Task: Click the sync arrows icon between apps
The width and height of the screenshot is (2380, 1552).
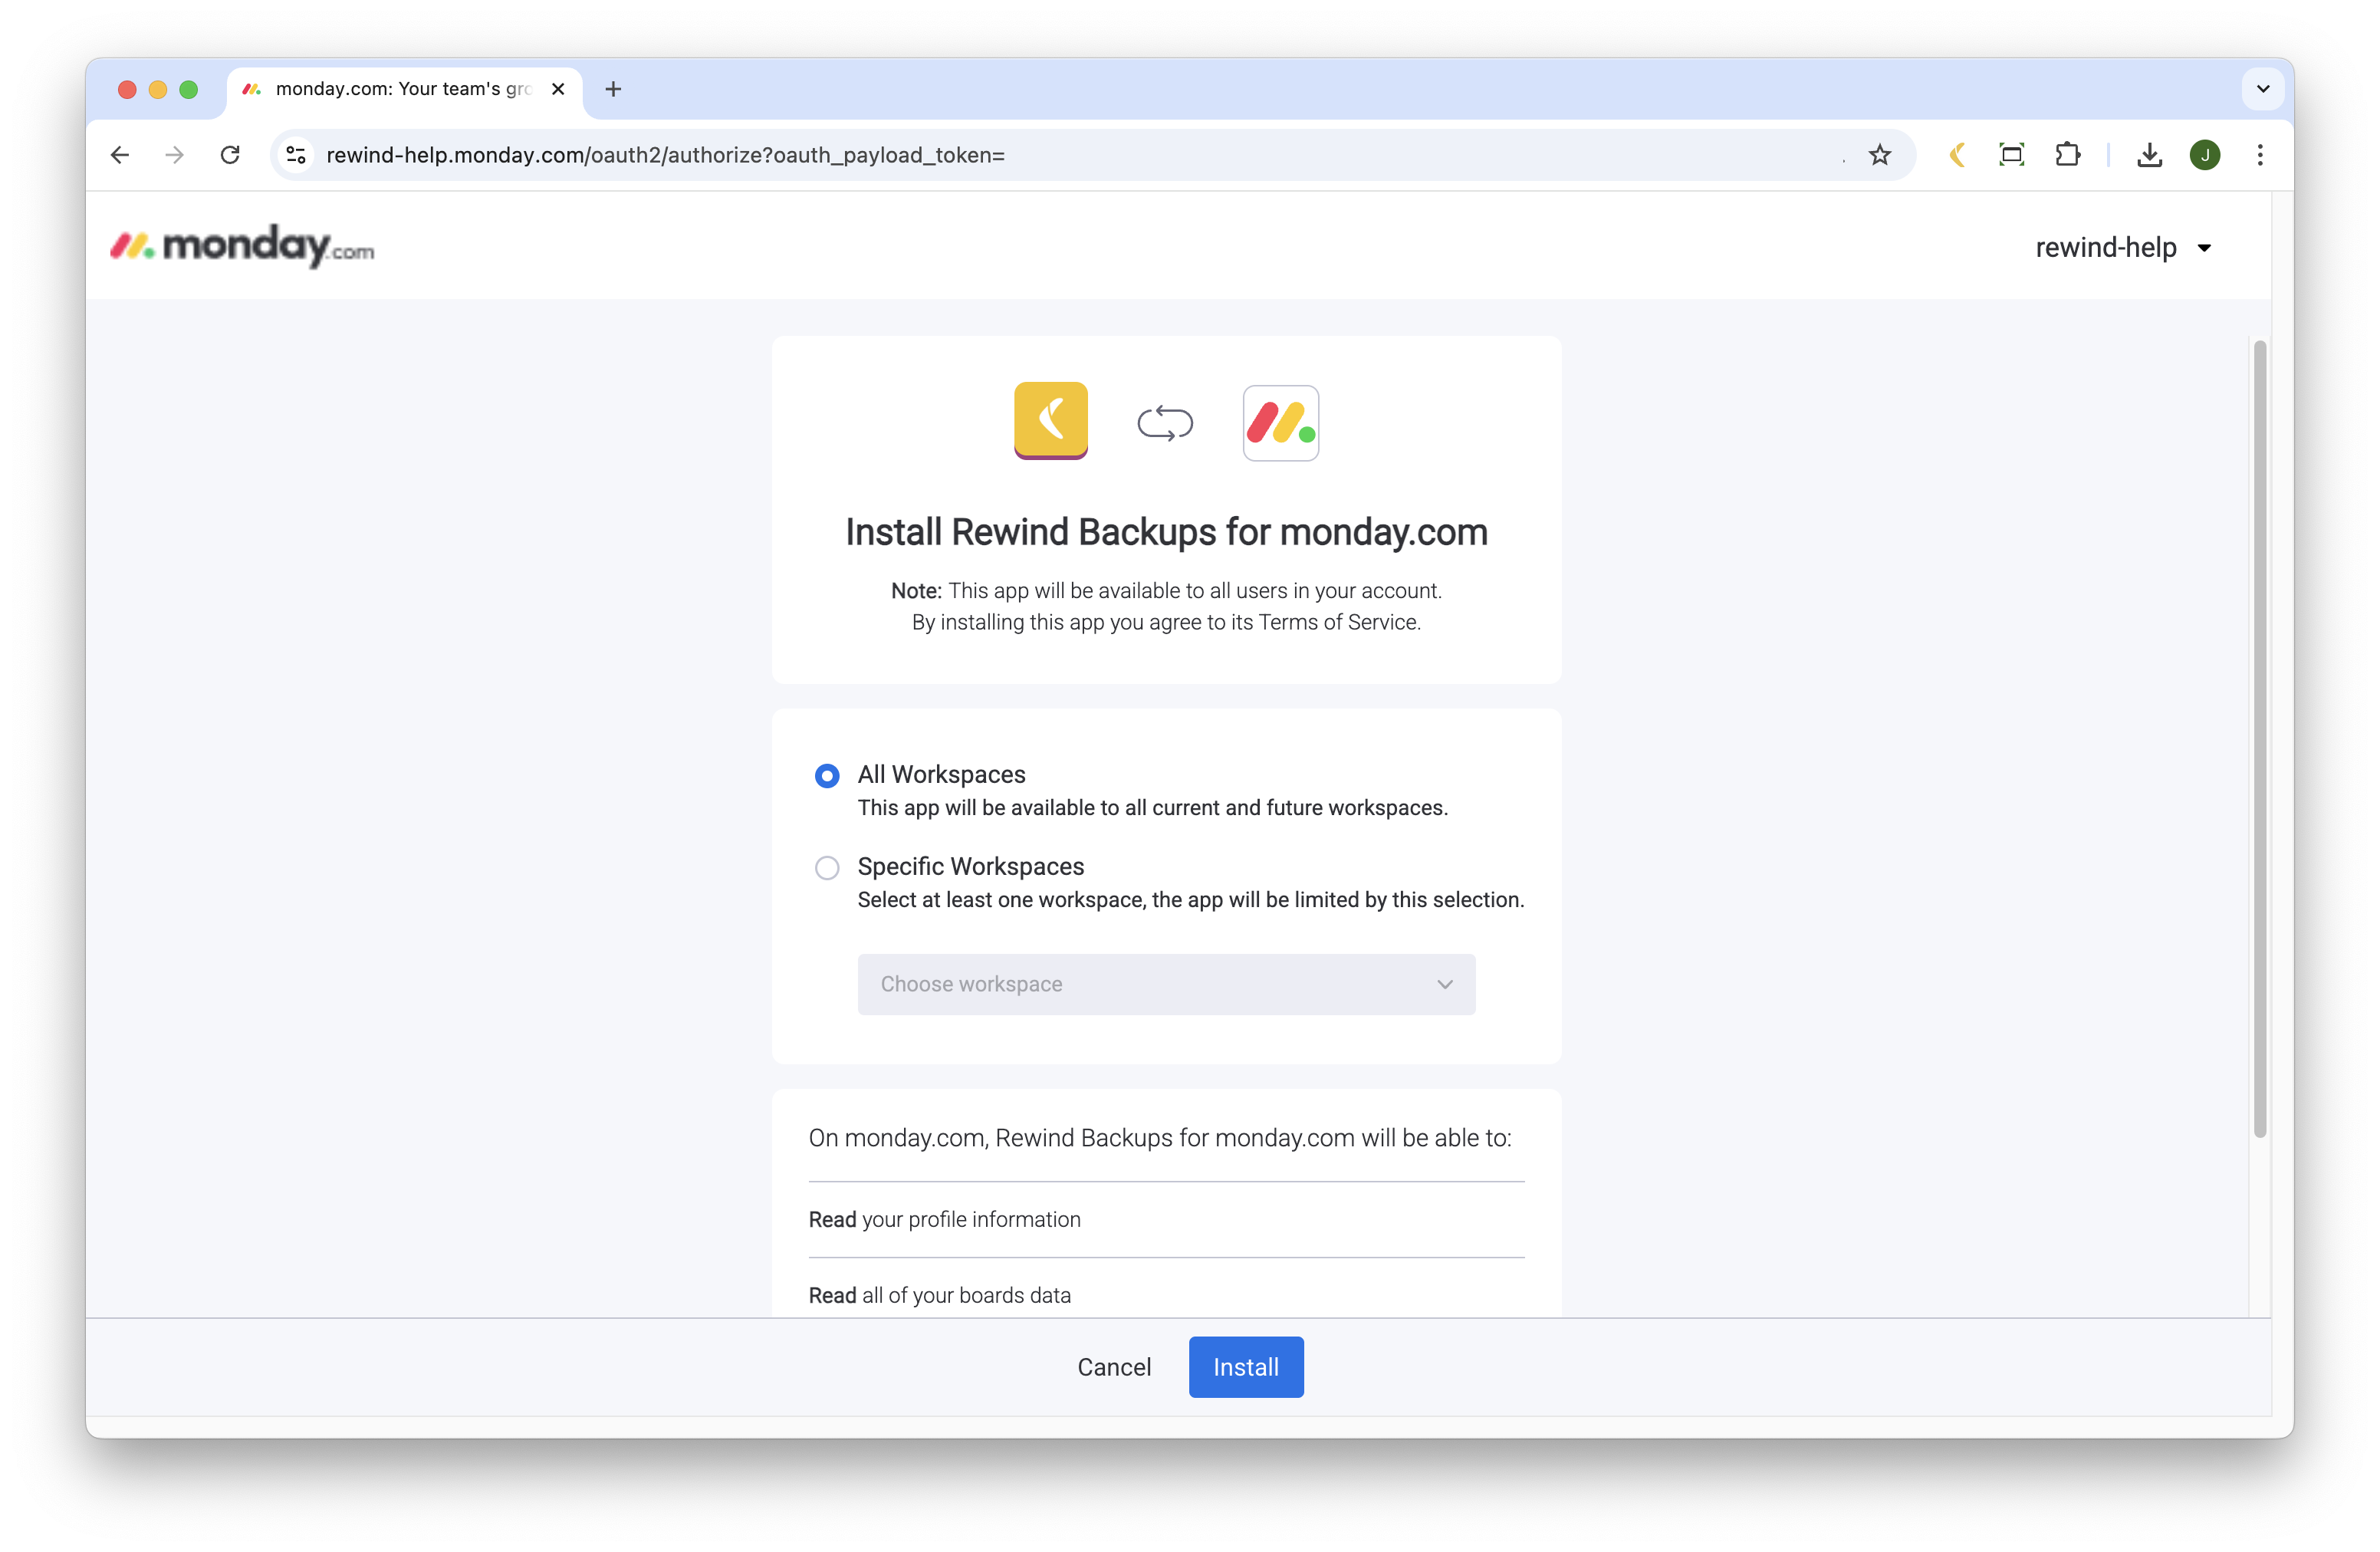Action: coord(1165,423)
